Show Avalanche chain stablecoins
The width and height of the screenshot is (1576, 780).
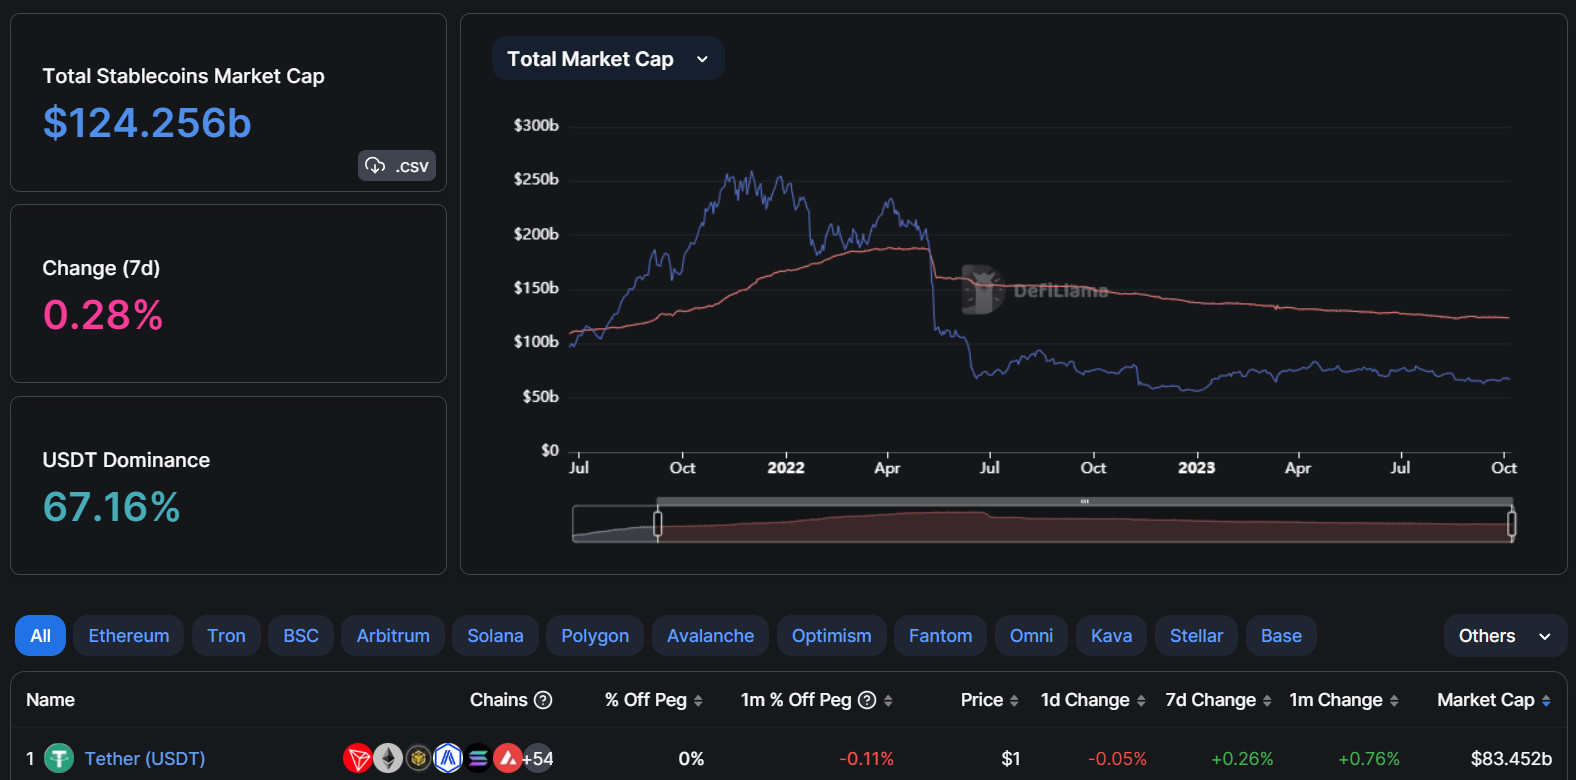pos(710,636)
